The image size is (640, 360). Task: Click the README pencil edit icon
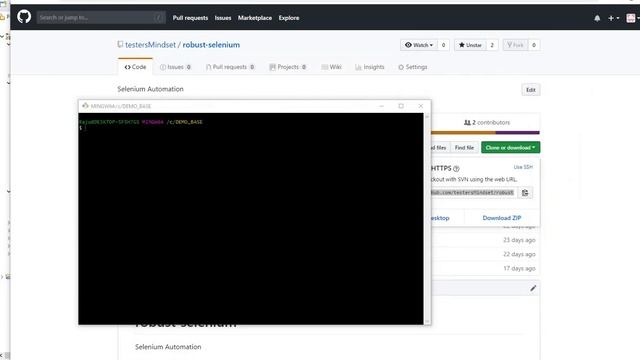533,288
